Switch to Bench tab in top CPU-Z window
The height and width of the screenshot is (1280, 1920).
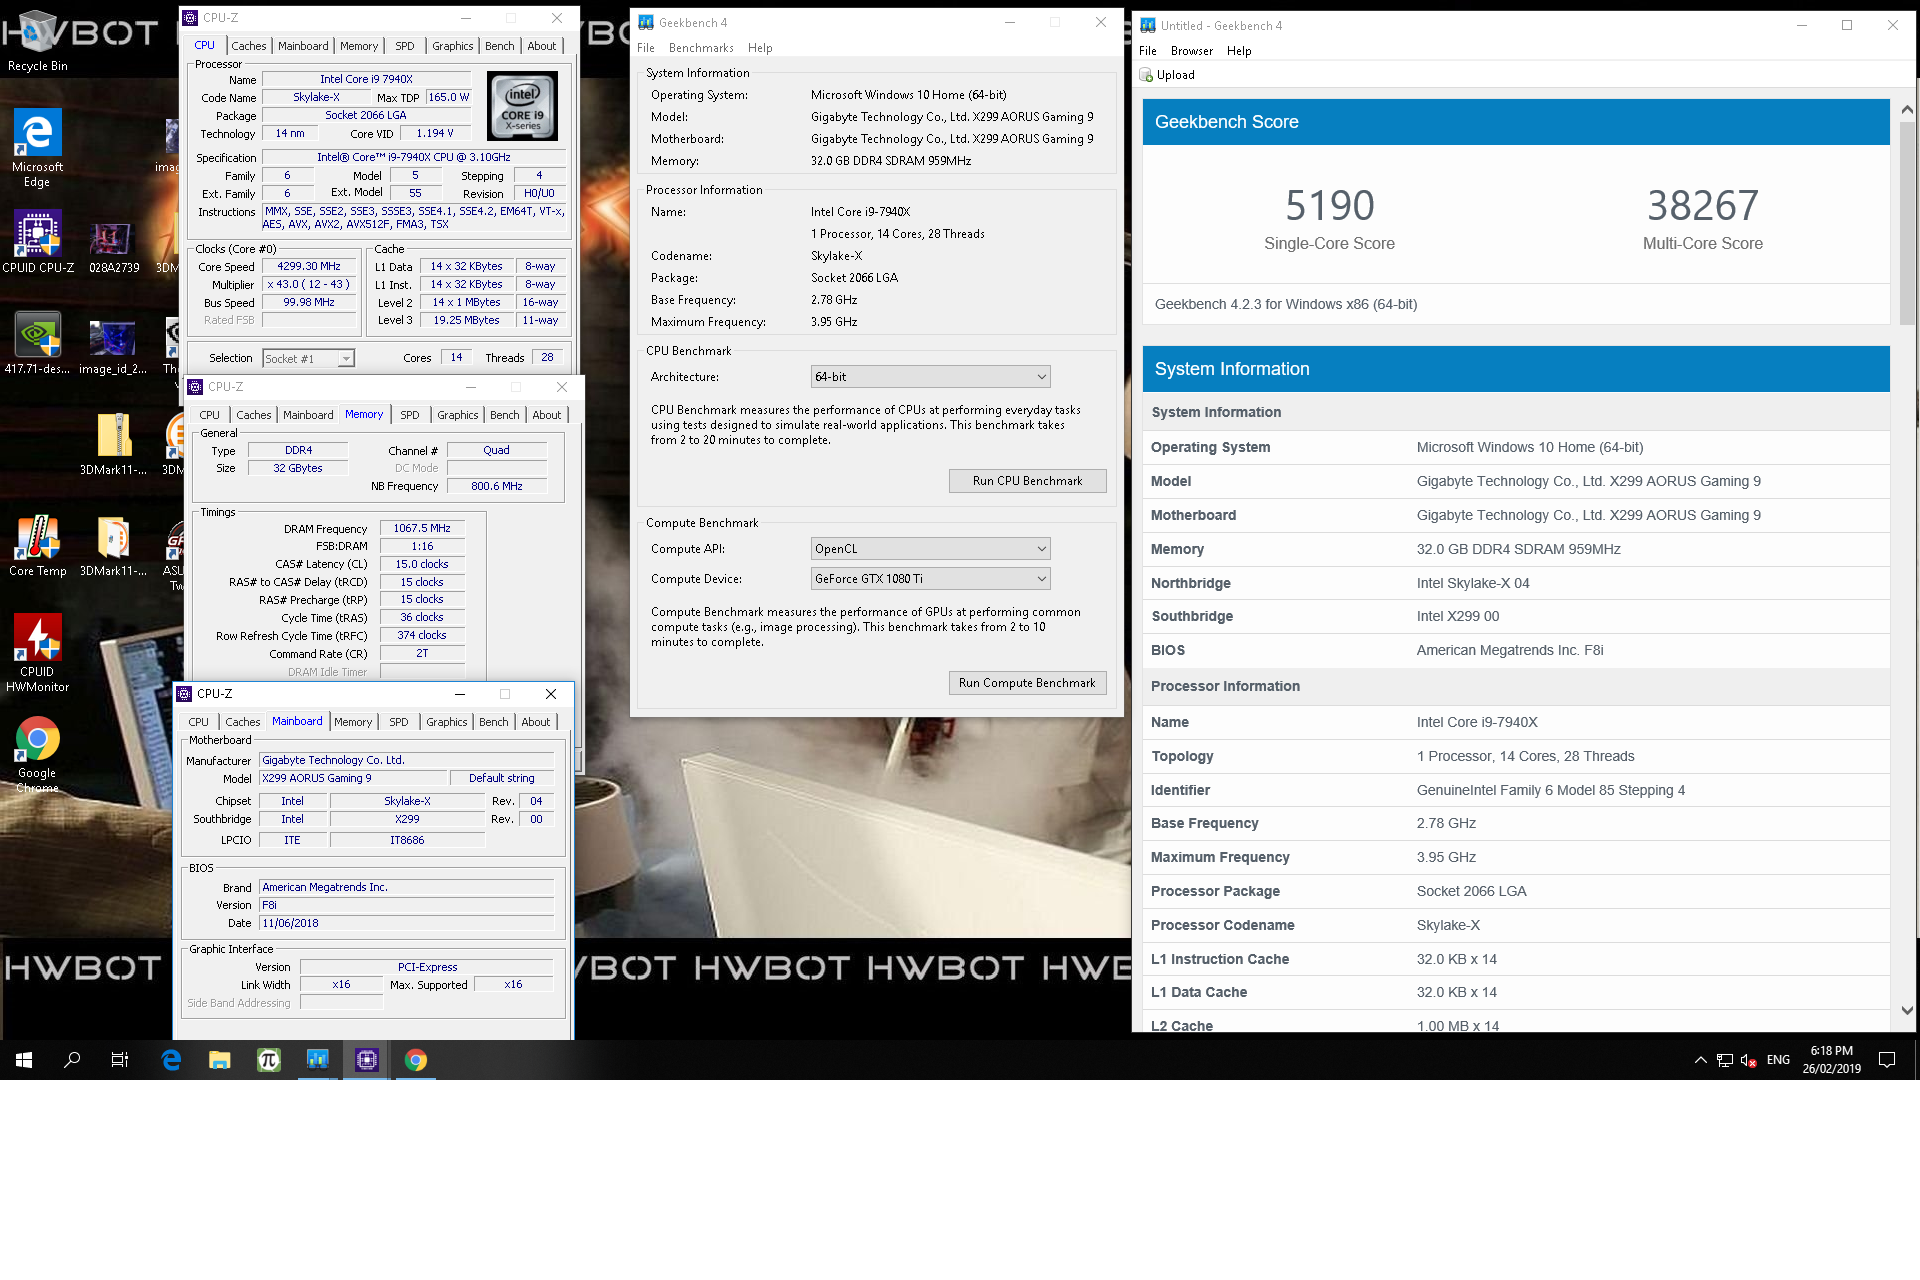(x=500, y=46)
